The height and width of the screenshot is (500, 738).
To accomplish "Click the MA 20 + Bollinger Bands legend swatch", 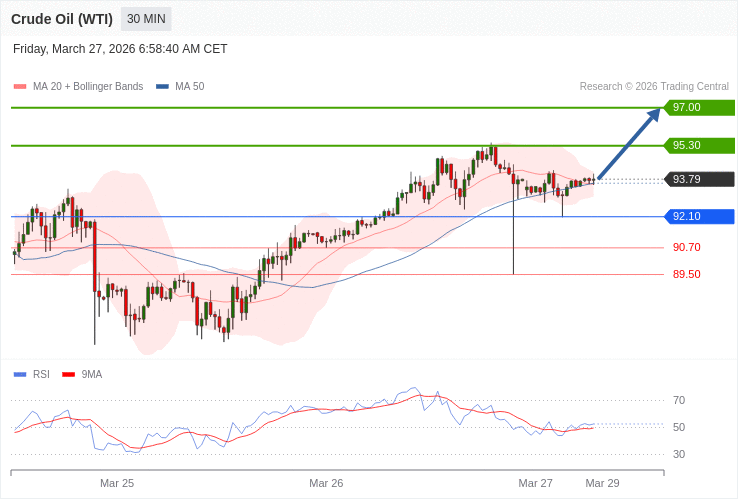I will [20, 86].
